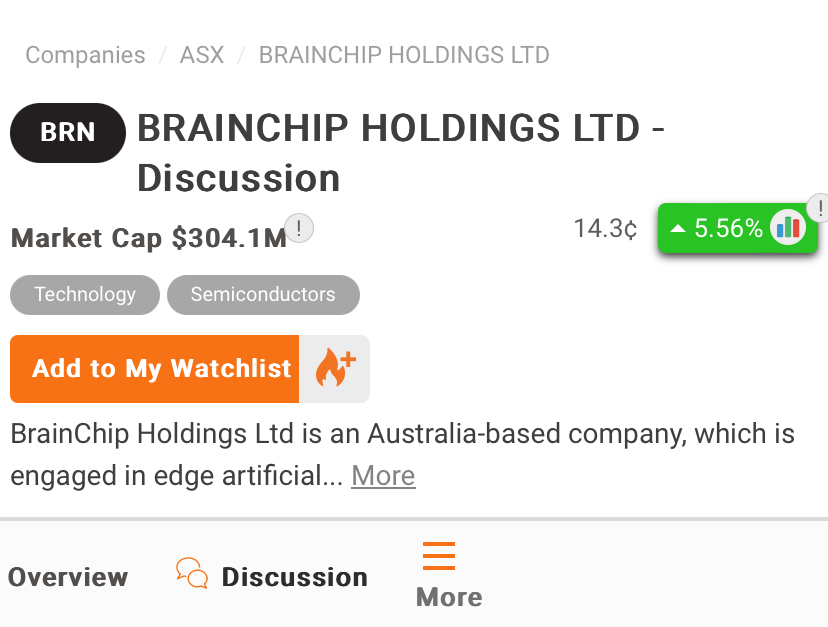The width and height of the screenshot is (828, 627).
Task: Click the flame plus watchlist icon
Action: pyautogui.click(x=335, y=369)
